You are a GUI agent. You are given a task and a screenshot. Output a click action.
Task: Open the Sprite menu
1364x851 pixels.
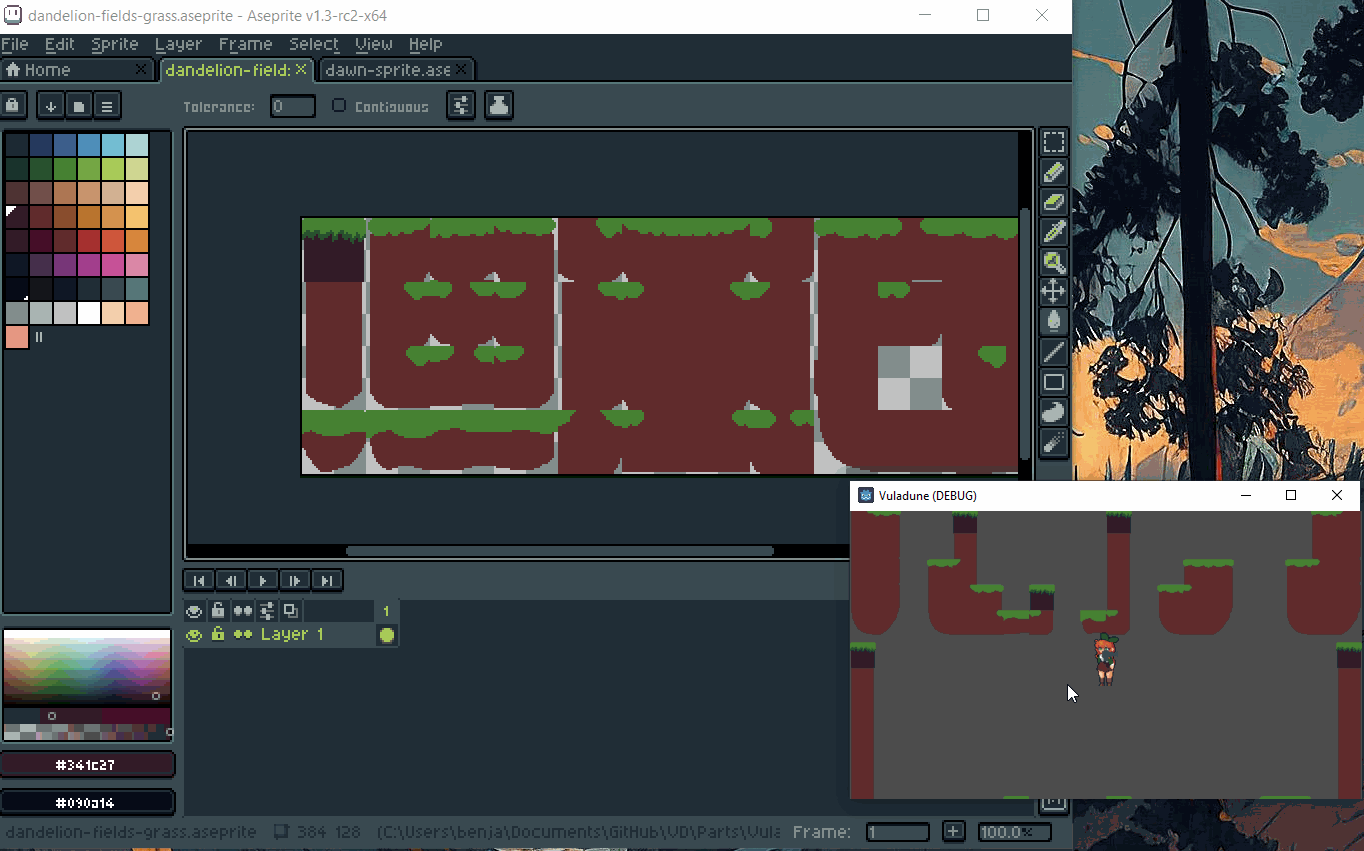pyautogui.click(x=115, y=44)
